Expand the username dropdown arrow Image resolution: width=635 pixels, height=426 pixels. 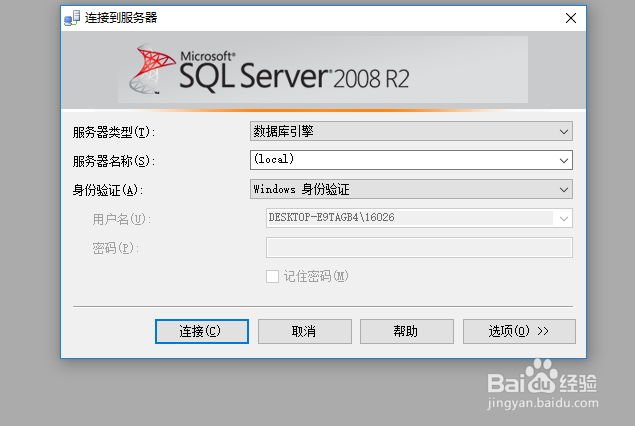tap(563, 219)
